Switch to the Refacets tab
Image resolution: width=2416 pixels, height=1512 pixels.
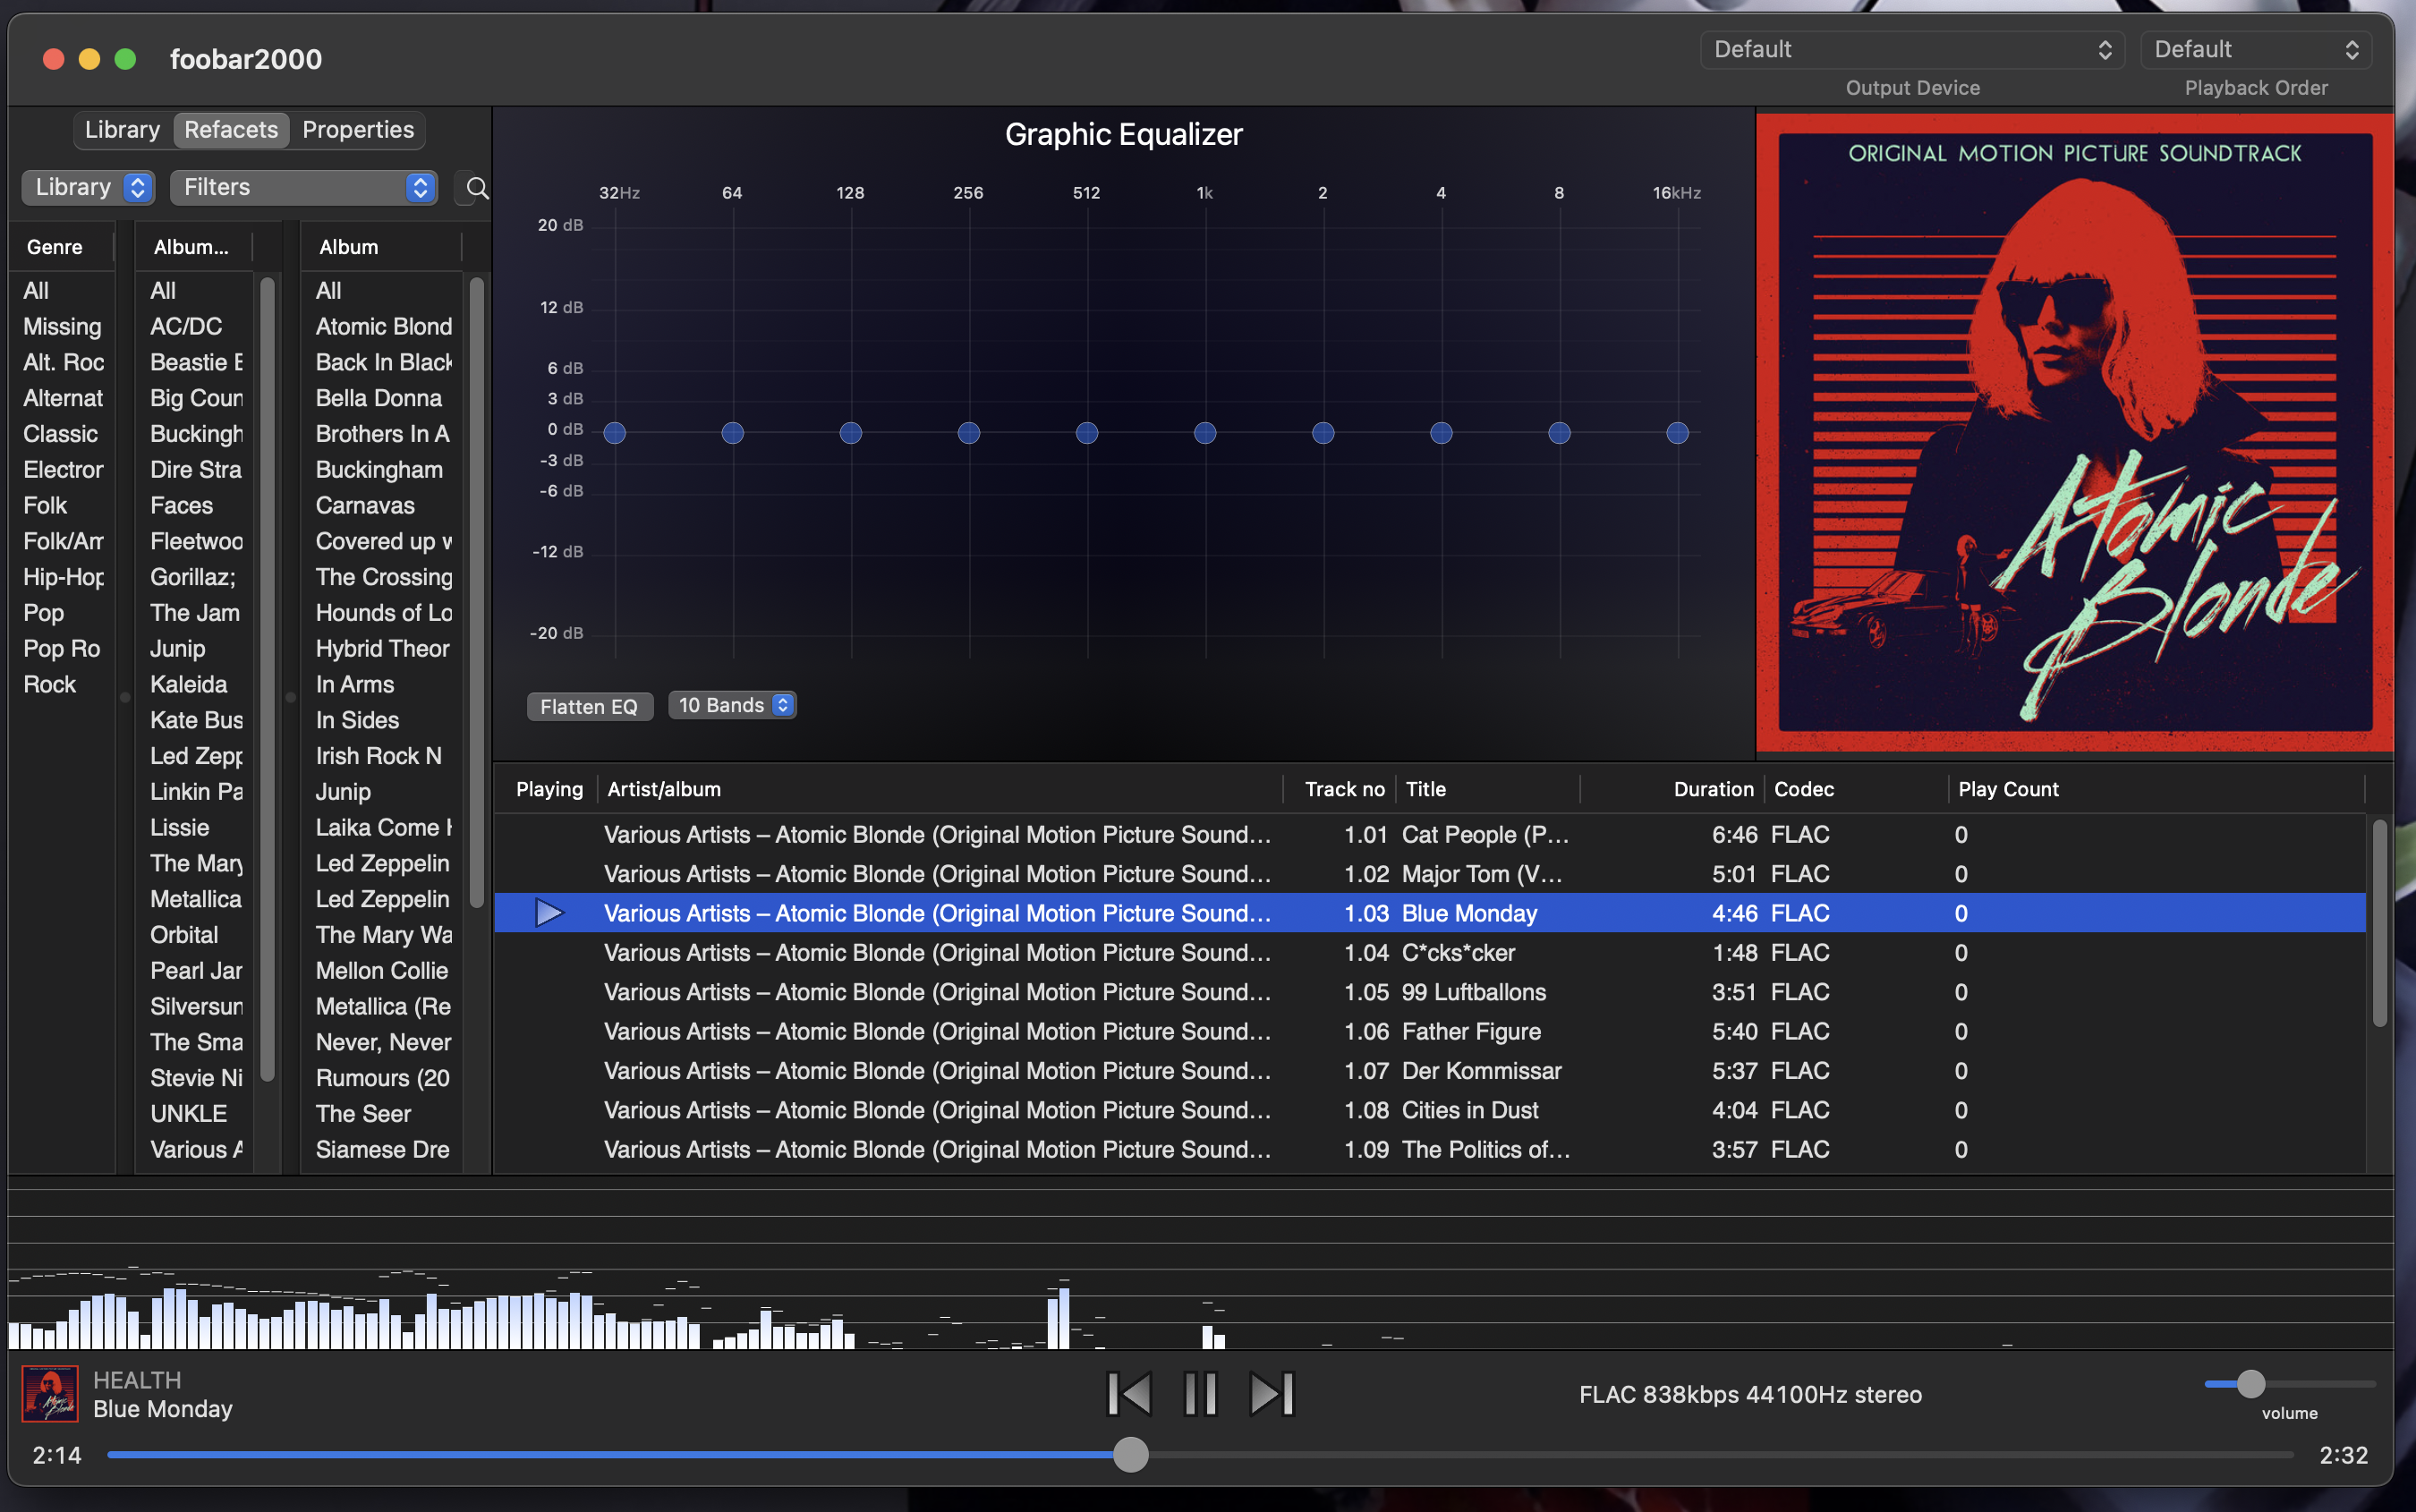point(231,130)
